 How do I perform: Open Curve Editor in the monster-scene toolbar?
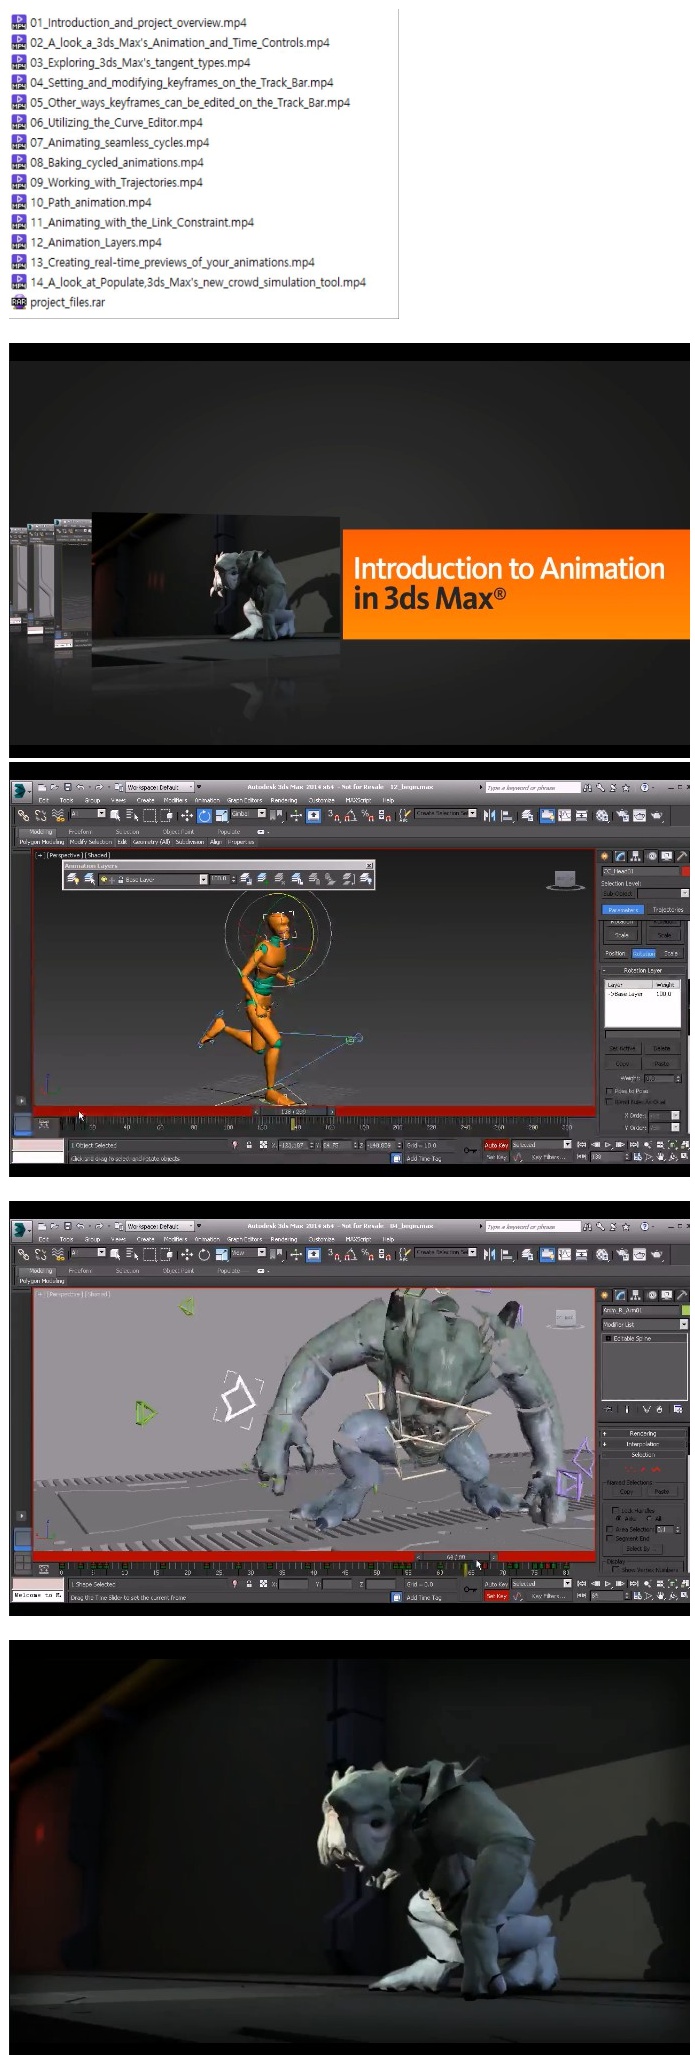tap(565, 1253)
